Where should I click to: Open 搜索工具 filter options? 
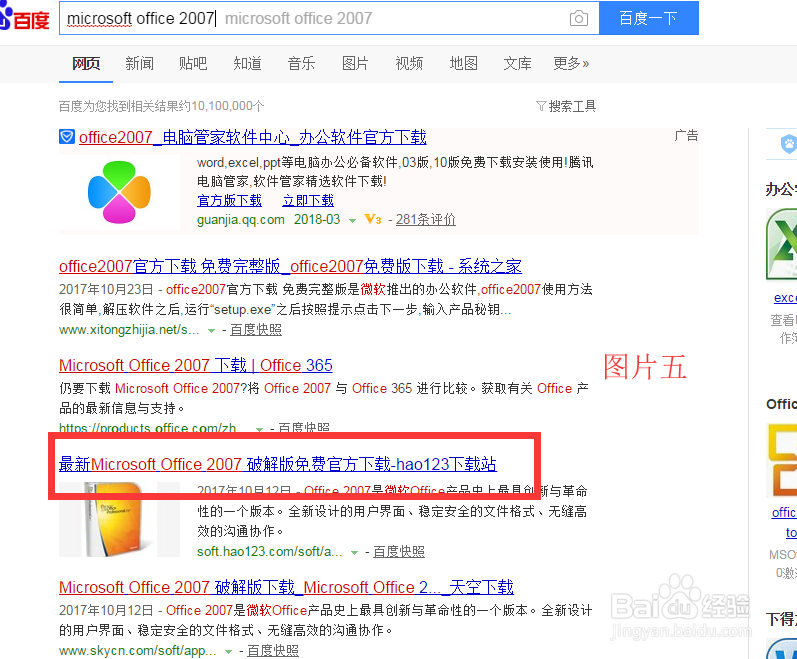pyautogui.click(x=566, y=106)
